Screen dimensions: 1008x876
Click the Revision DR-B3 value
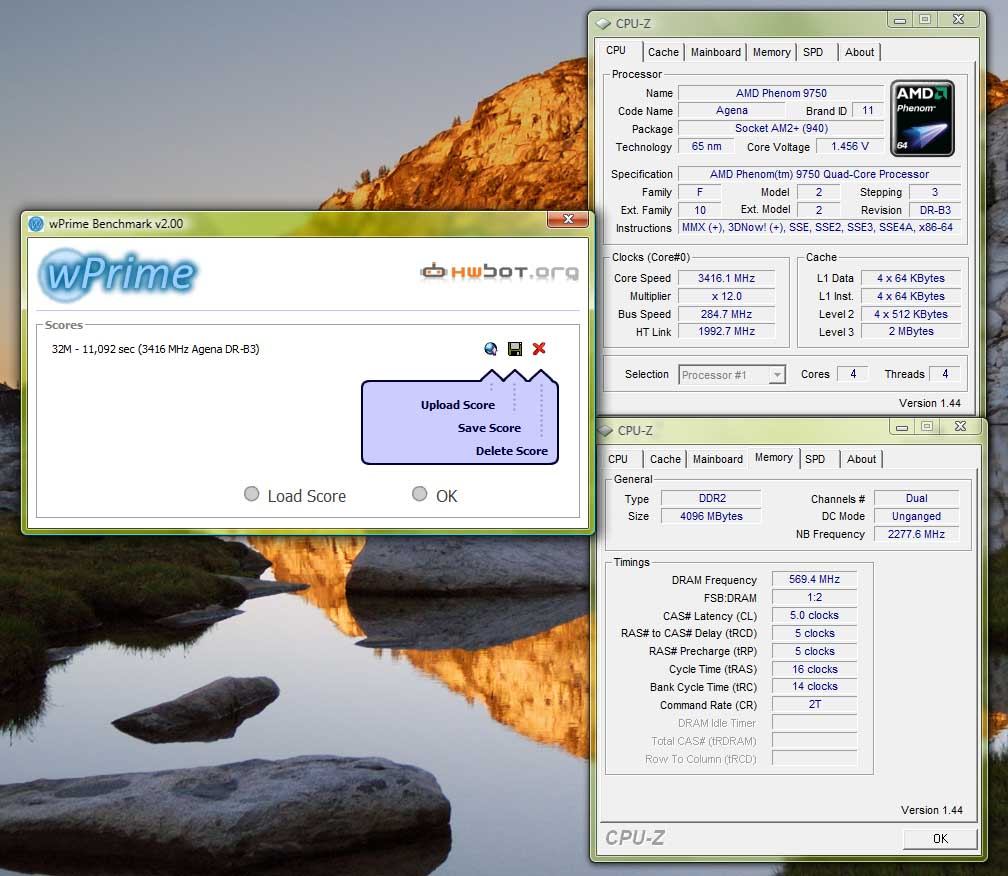935,210
